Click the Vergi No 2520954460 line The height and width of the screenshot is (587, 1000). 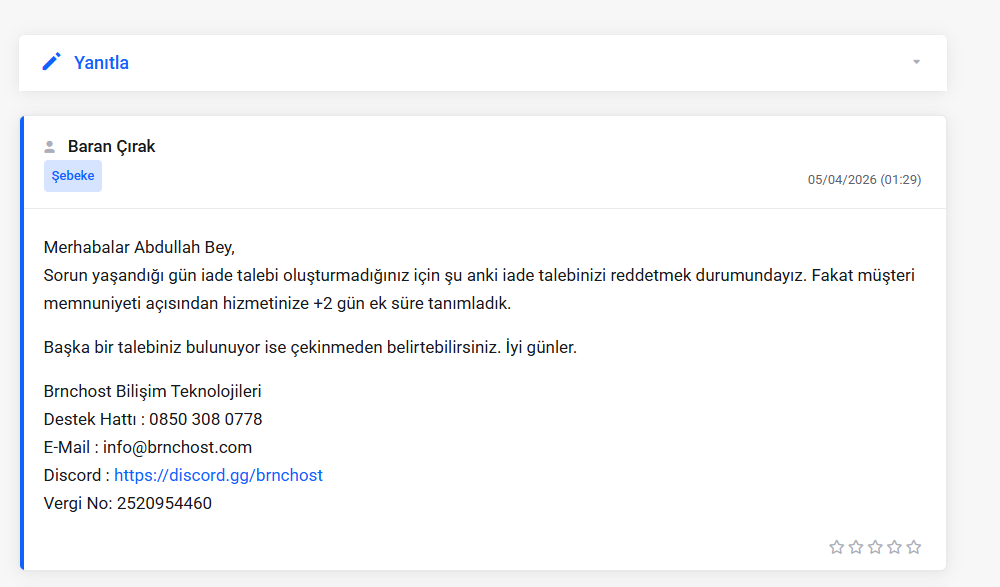pos(128,503)
